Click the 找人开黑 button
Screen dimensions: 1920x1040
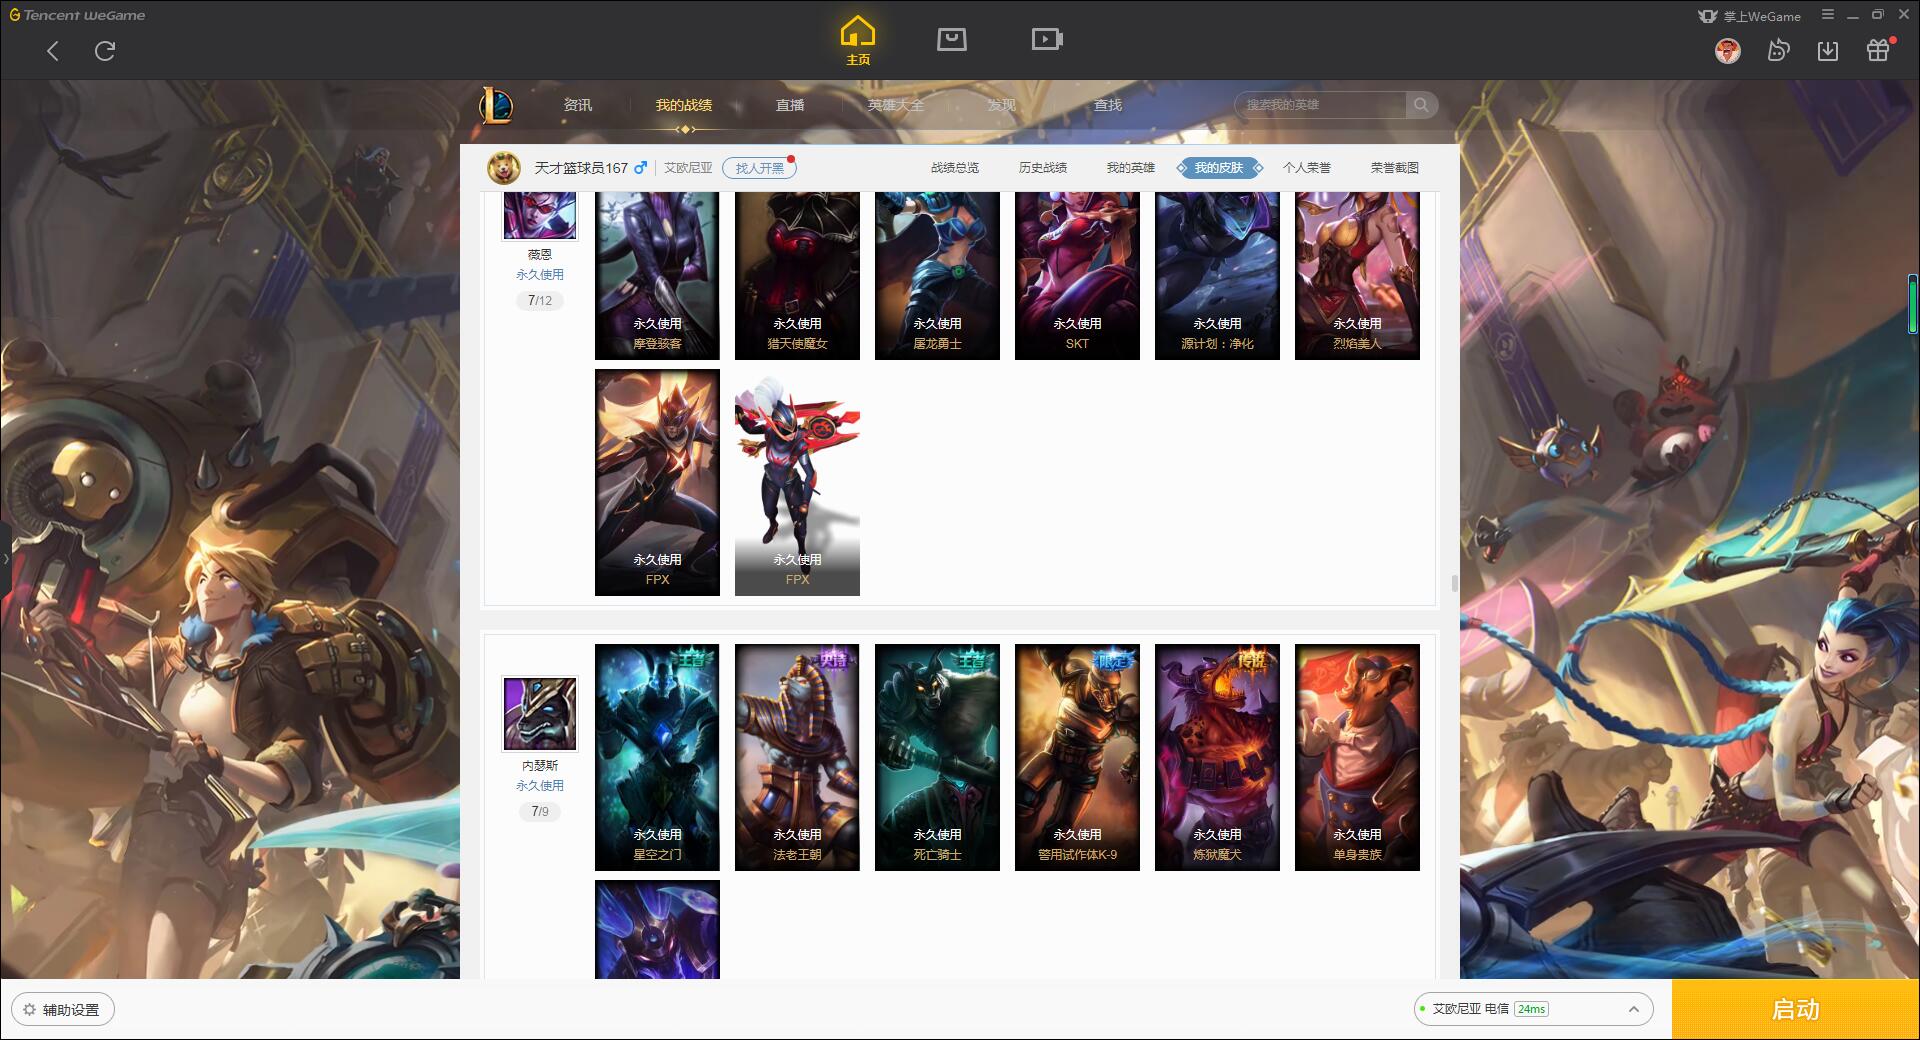759,168
